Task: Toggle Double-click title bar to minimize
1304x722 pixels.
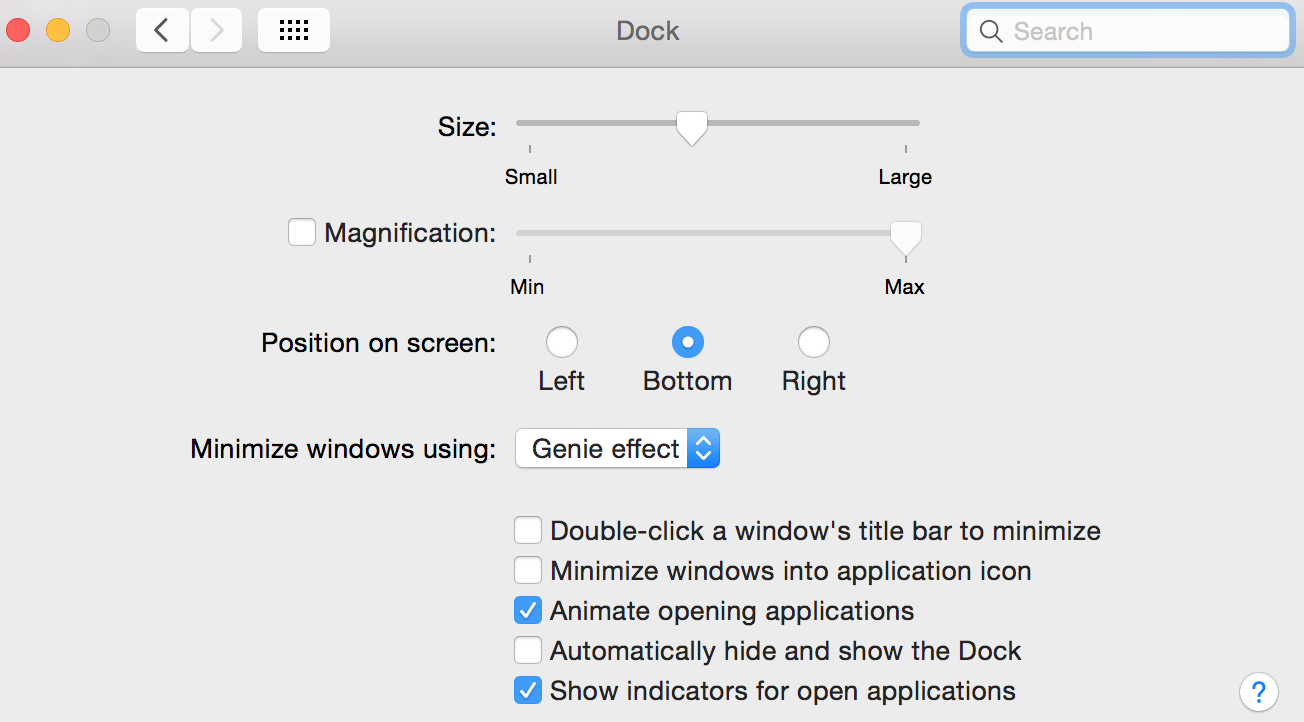Action: pyautogui.click(x=528, y=531)
